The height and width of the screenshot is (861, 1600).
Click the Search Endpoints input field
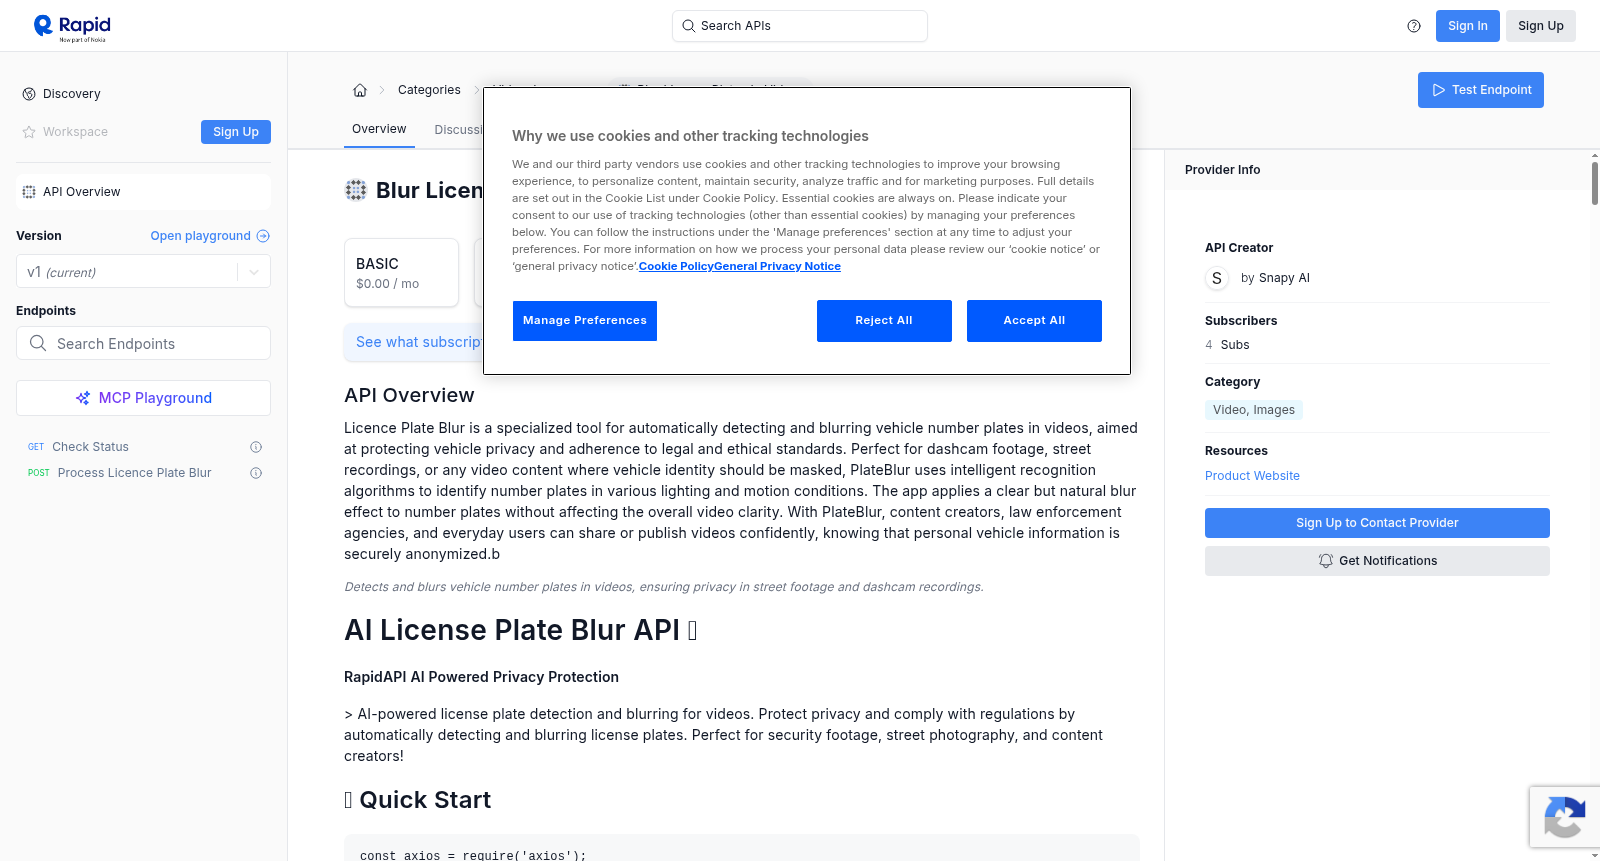tap(143, 343)
